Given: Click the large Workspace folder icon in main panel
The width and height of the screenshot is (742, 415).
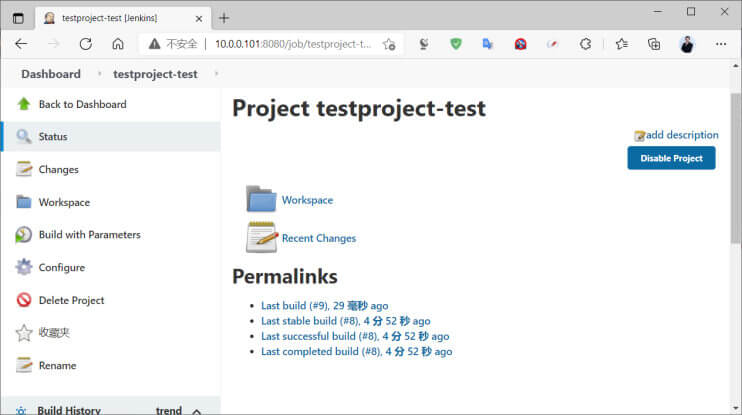Looking at the screenshot, I should (x=261, y=199).
